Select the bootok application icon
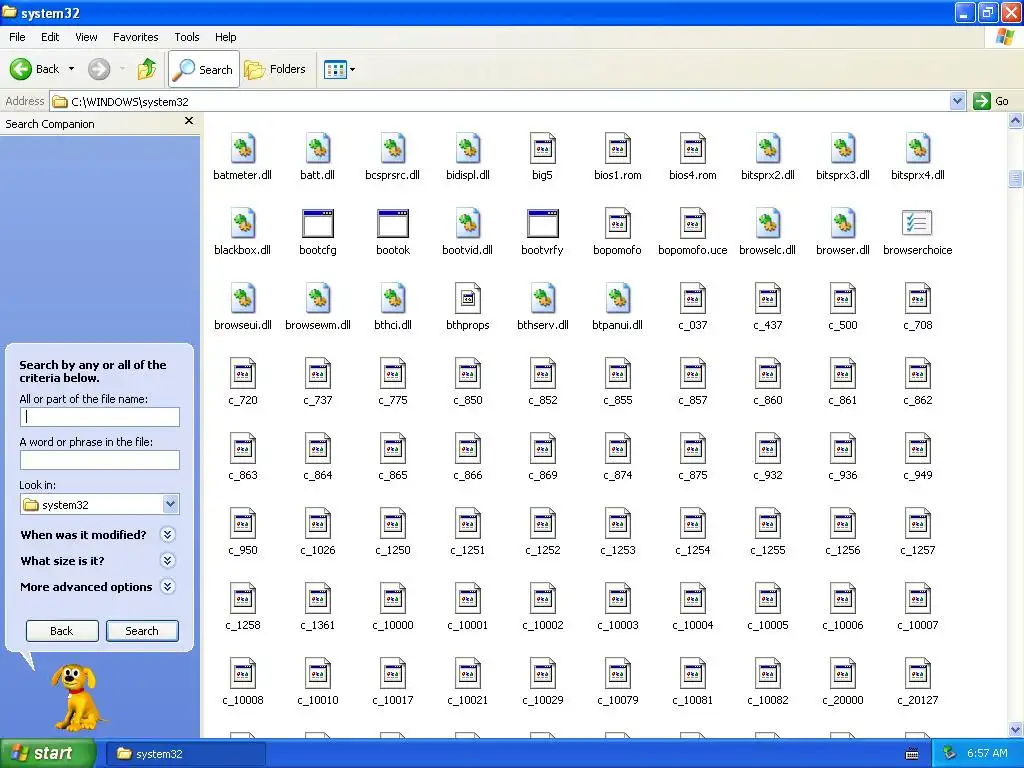The width and height of the screenshot is (1024, 768). (x=392, y=223)
